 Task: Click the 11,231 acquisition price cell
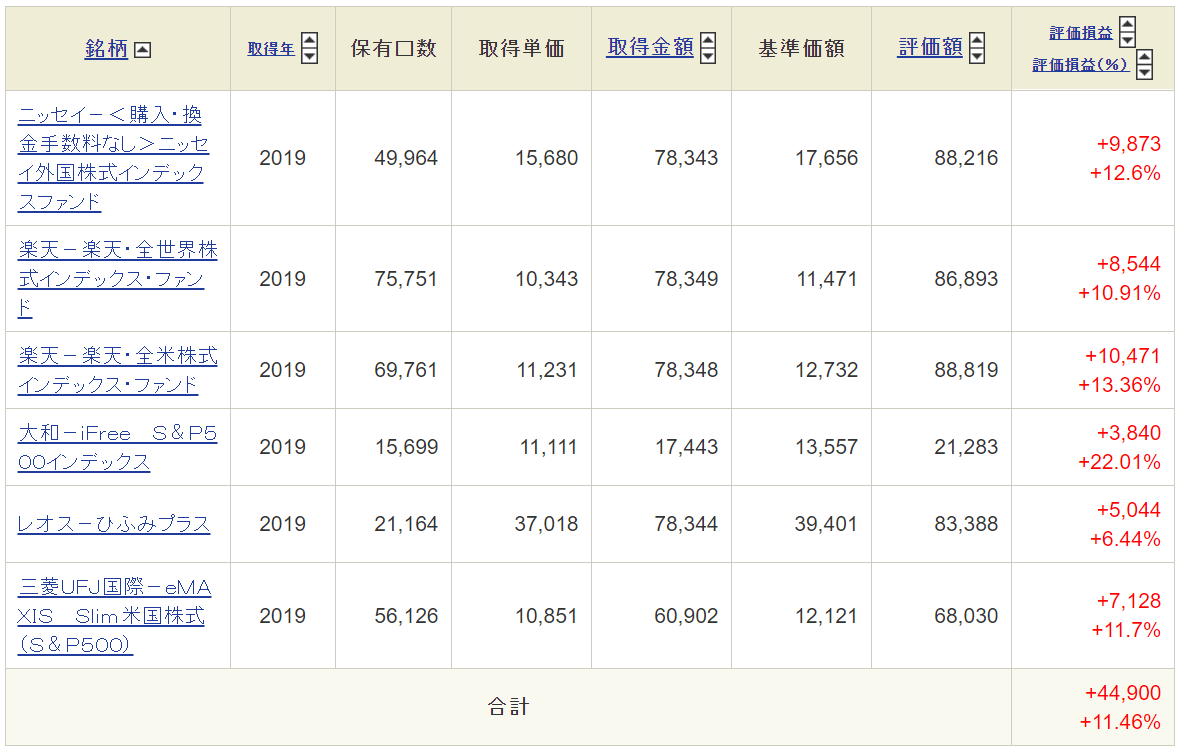pos(546,370)
